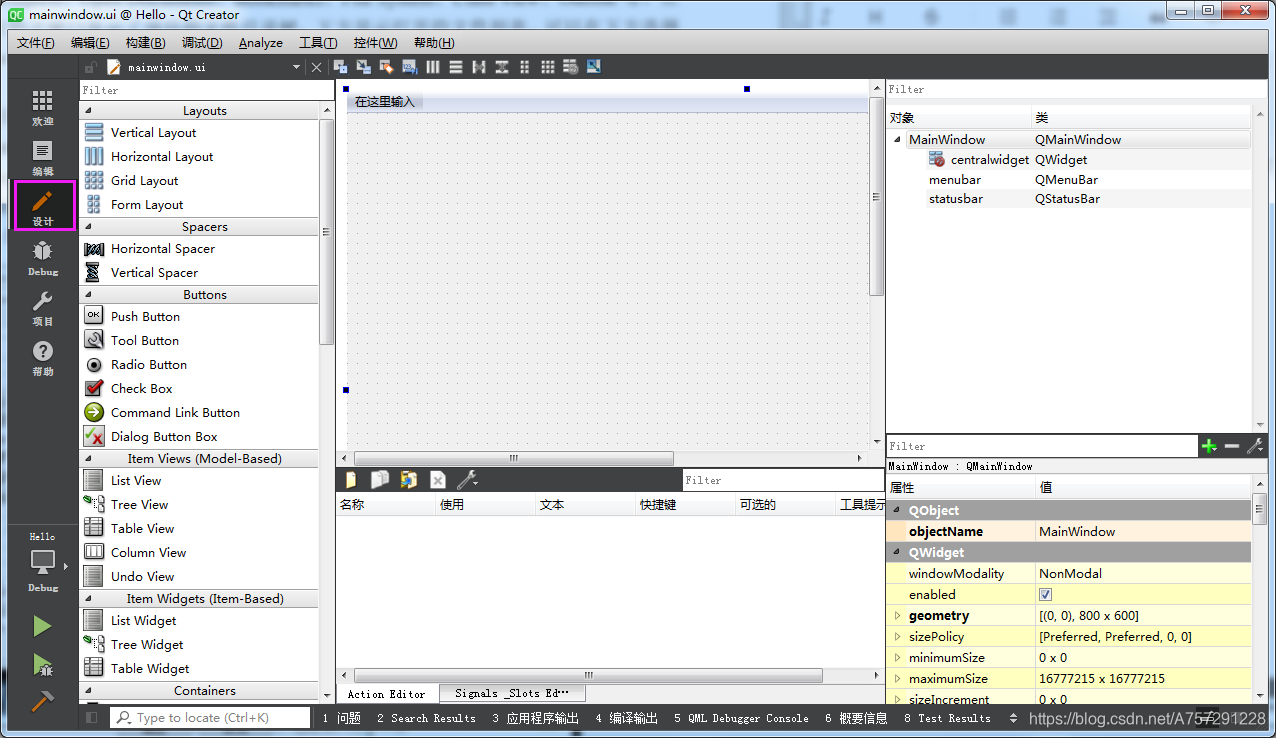Screen dimensions: 1276x738
Task: Open 项目 (Projects) mode
Action: [42, 308]
